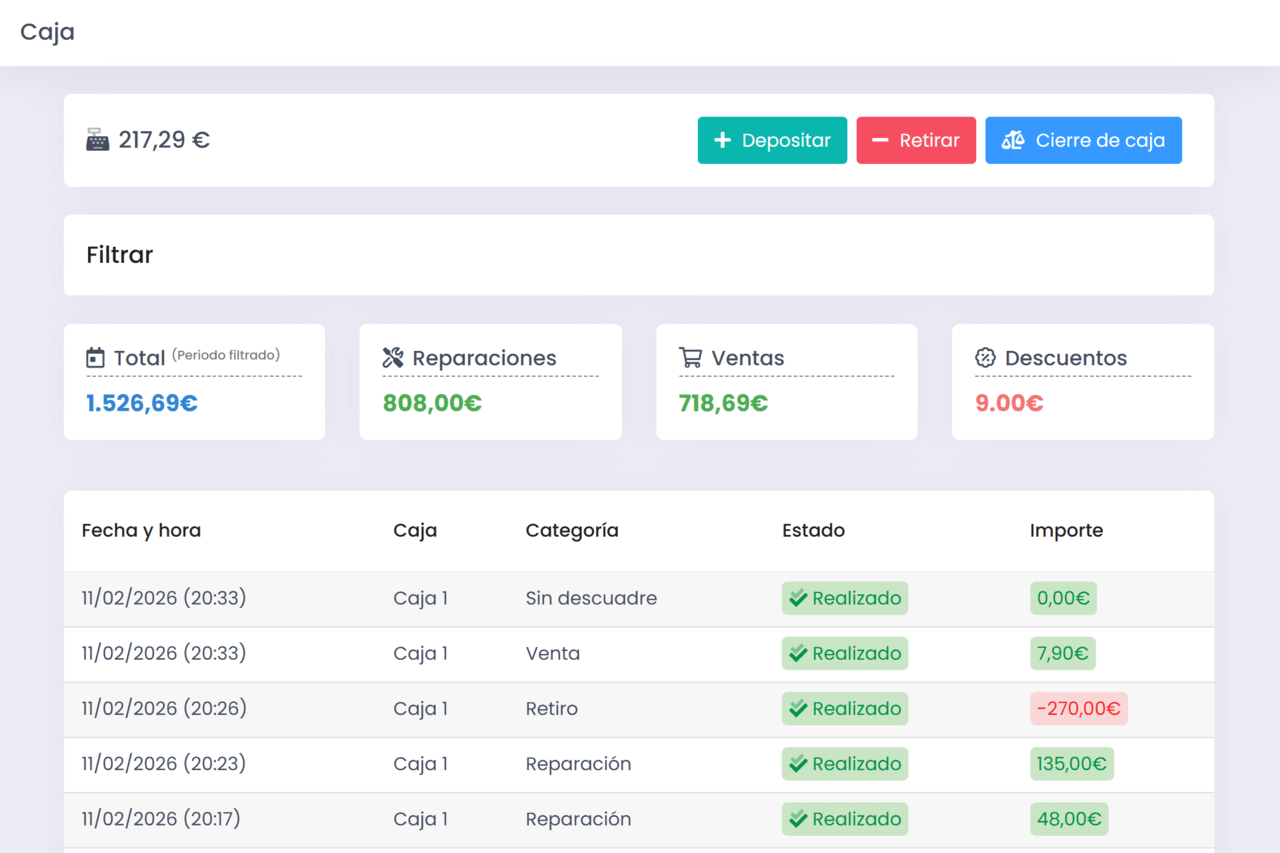Click the shopping cart icon for Ventas
The image size is (1280, 853).
pos(690,358)
